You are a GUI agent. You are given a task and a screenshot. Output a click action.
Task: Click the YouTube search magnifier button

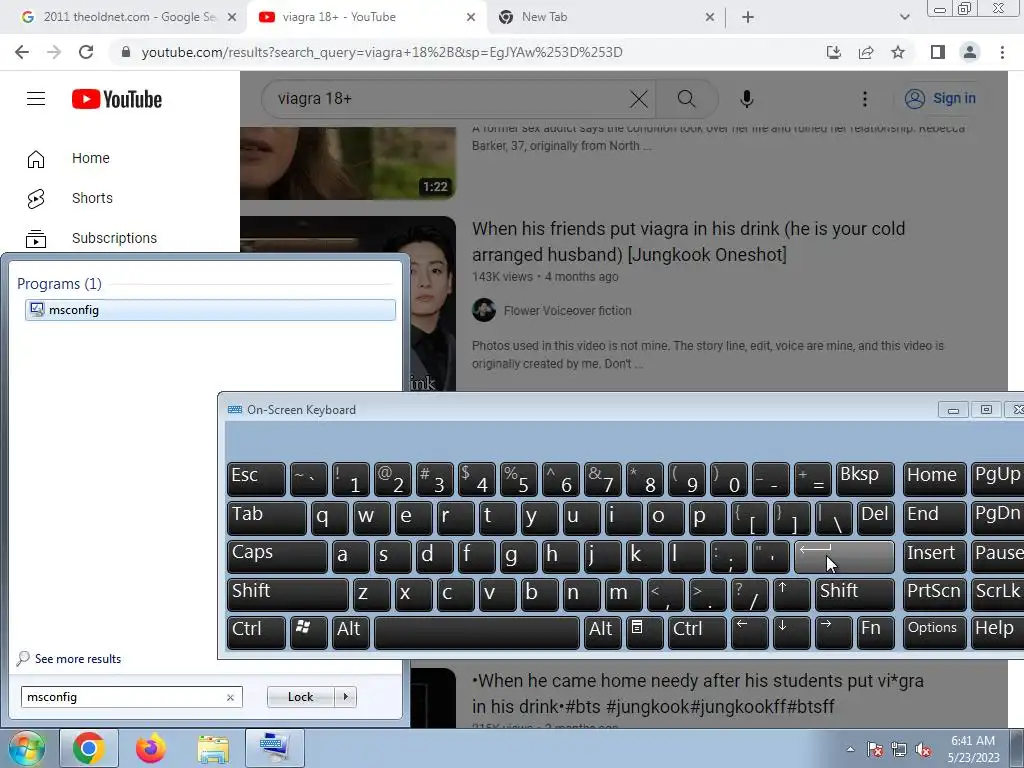click(686, 99)
